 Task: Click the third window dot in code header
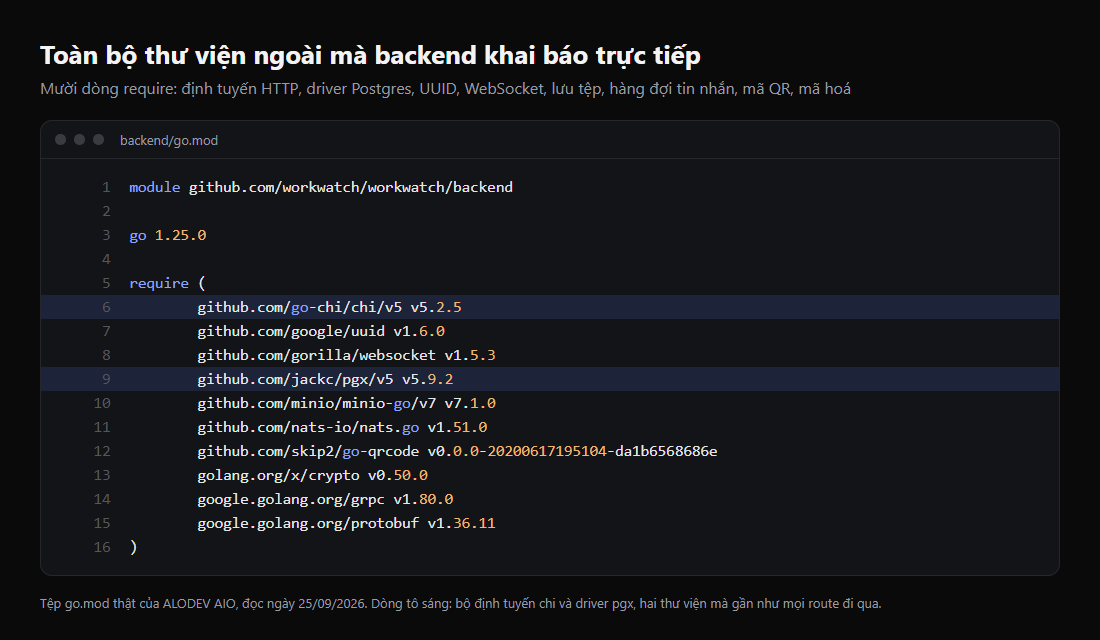tap(98, 140)
